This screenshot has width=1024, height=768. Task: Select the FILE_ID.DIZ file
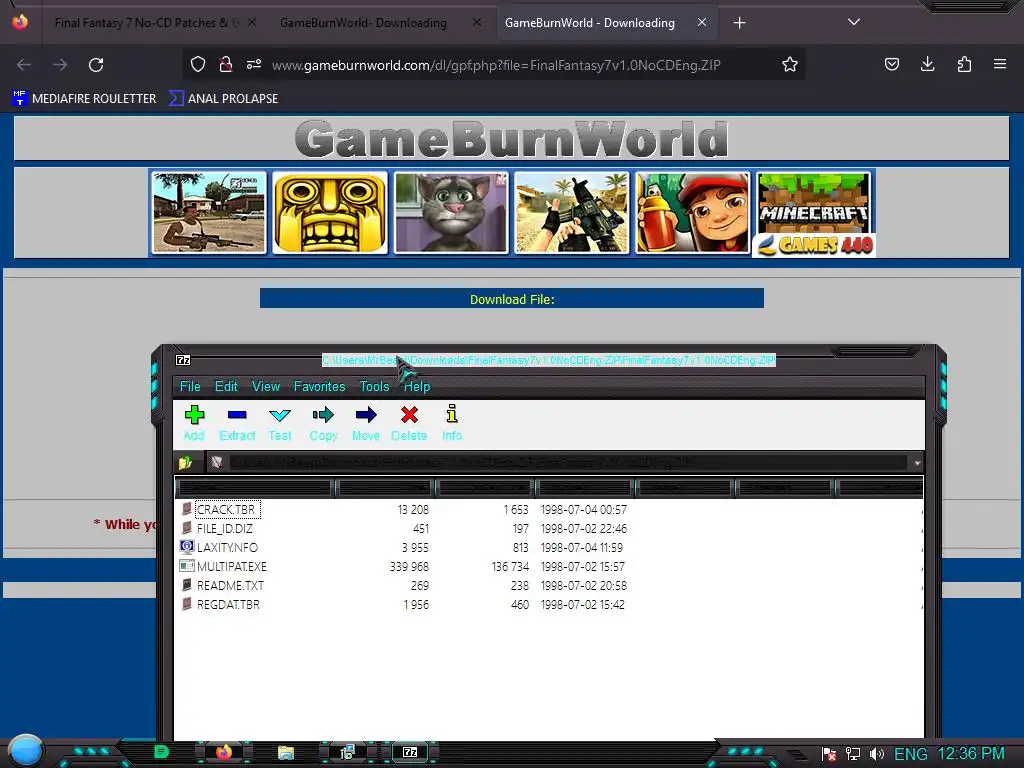click(x=225, y=528)
